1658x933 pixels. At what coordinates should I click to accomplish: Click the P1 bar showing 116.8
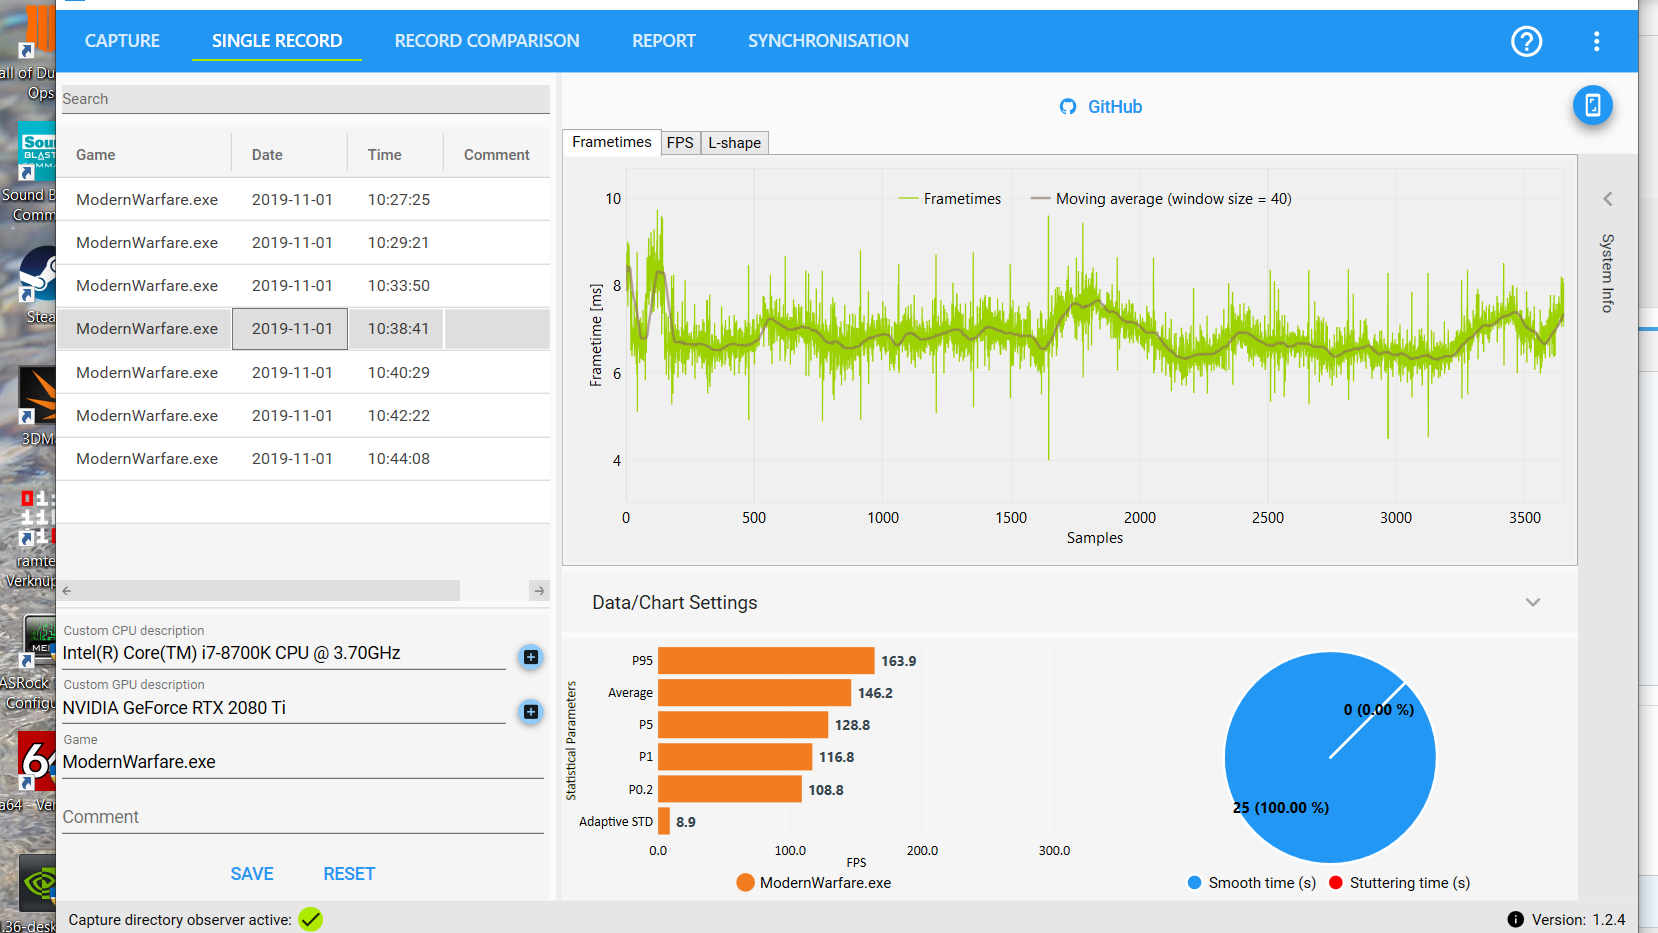click(735, 757)
